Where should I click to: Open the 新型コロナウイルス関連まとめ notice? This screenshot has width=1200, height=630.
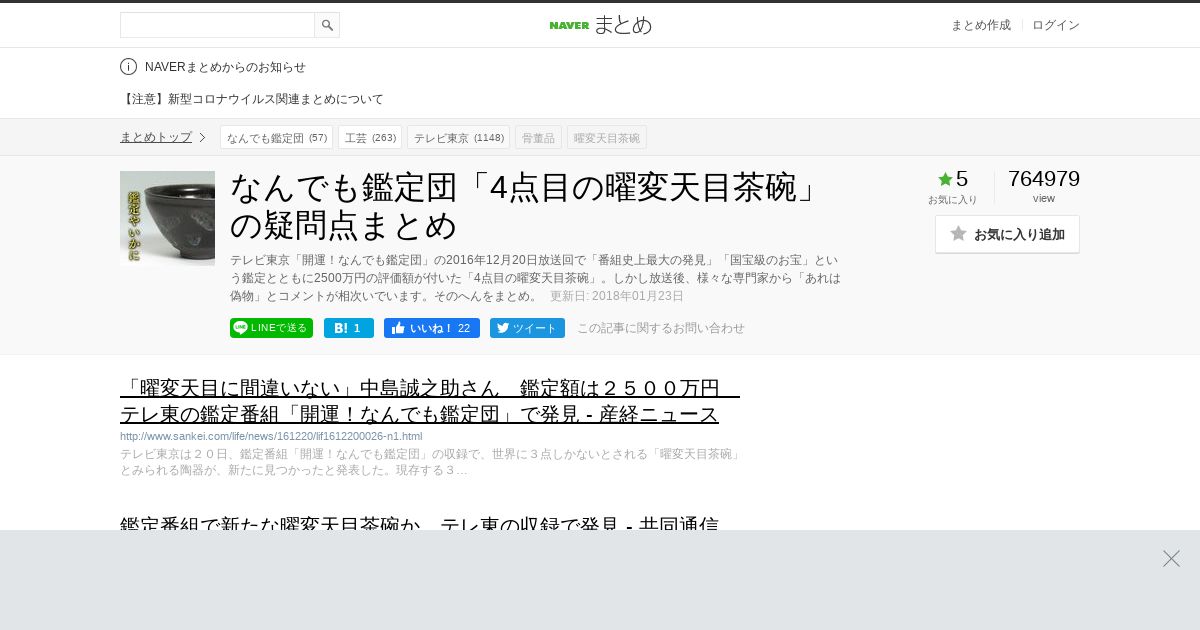click(x=251, y=99)
